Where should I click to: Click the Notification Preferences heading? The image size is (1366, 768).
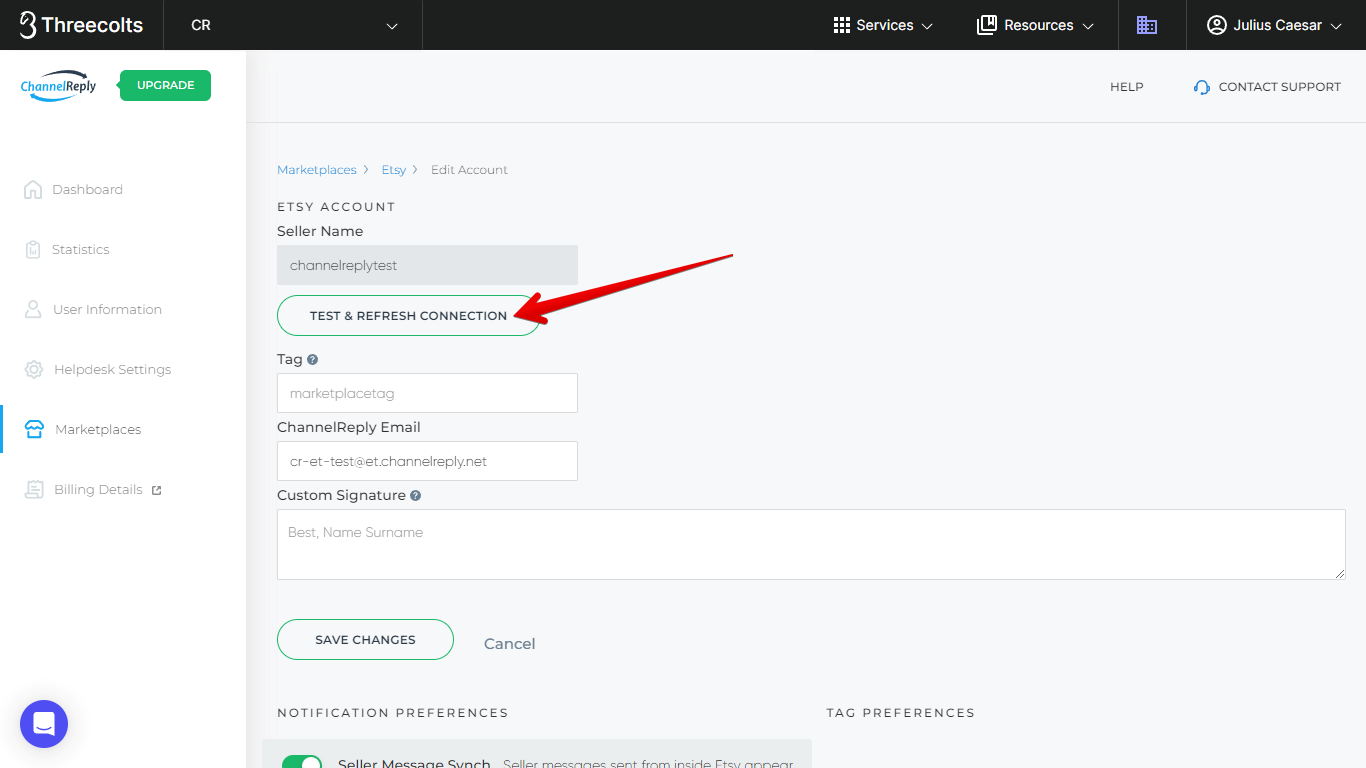point(393,713)
